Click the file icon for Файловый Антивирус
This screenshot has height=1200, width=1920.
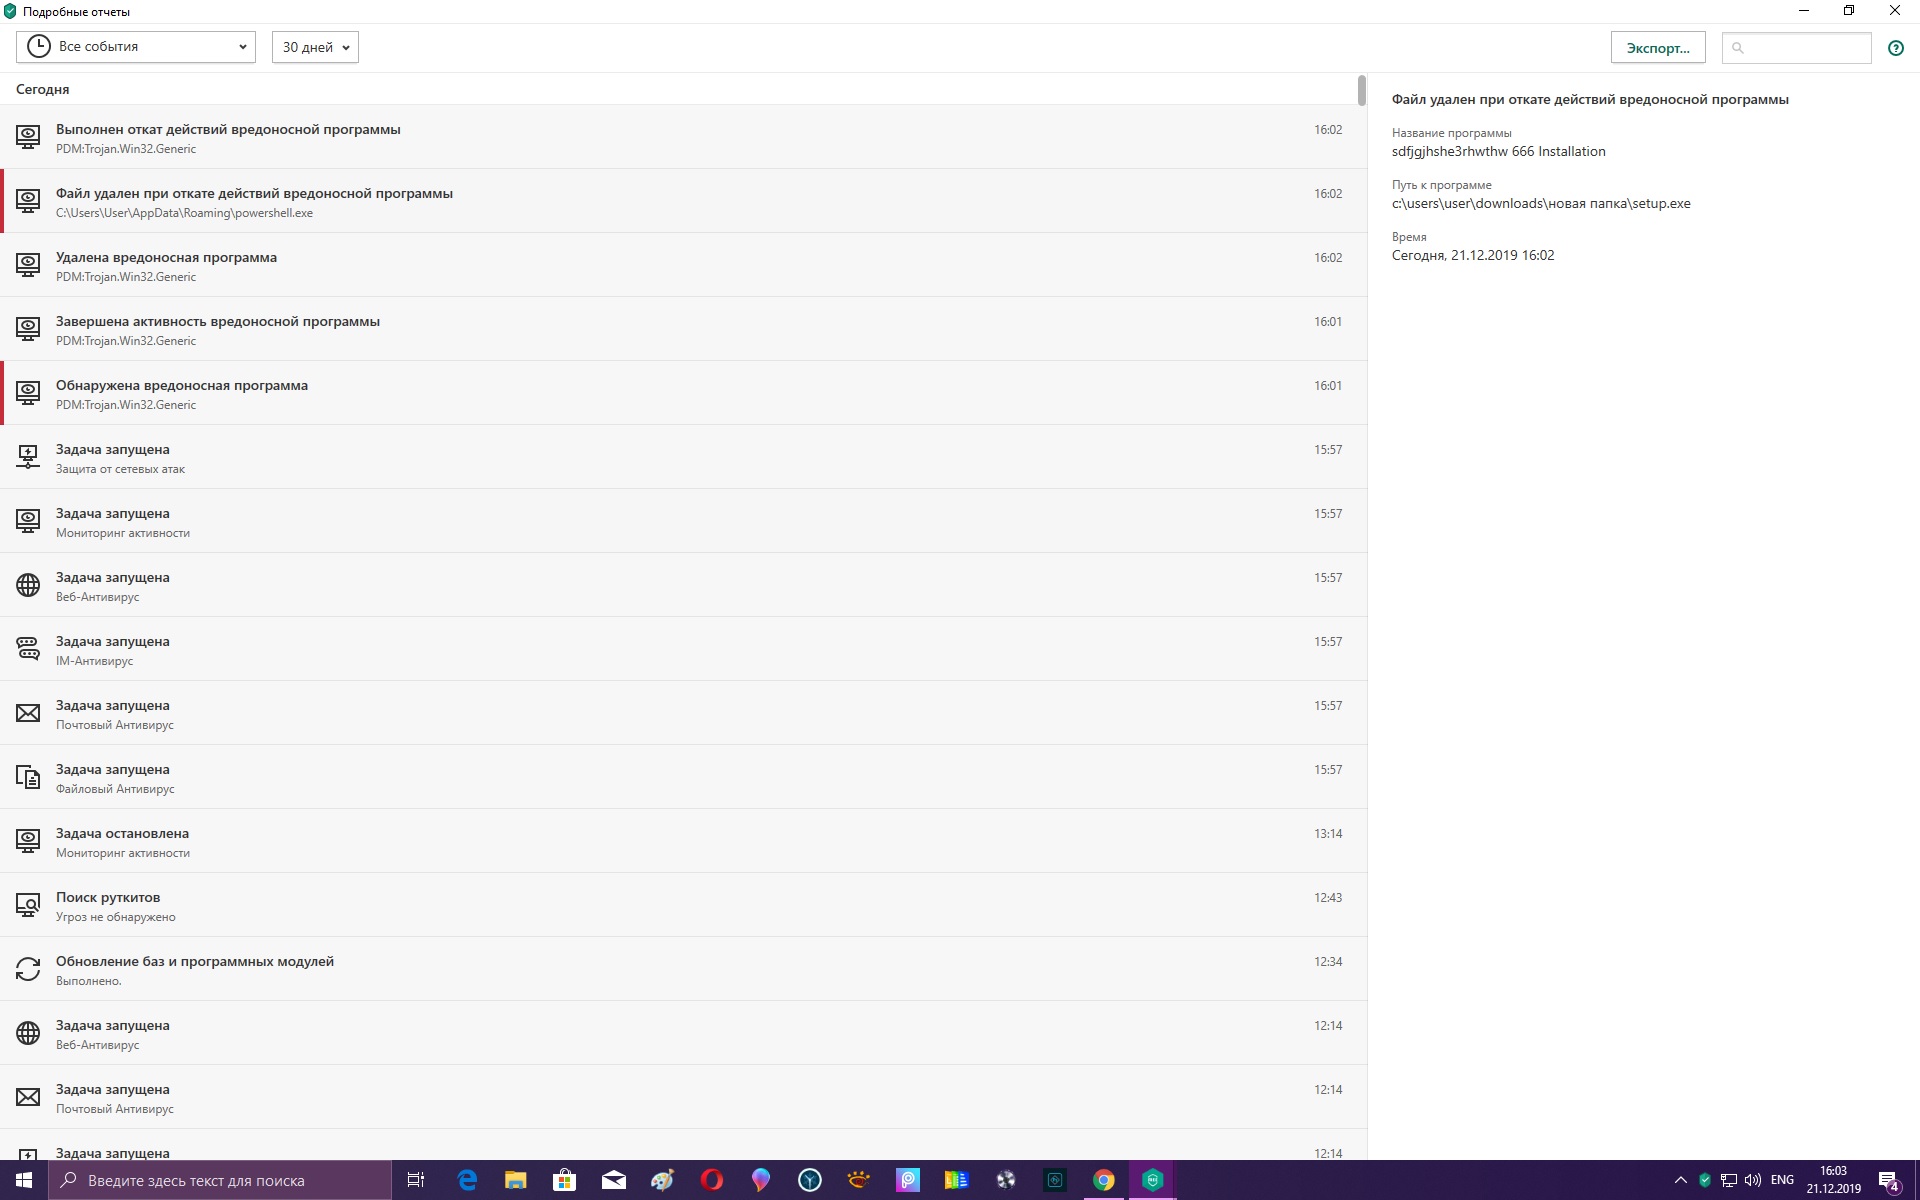click(28, 777)
